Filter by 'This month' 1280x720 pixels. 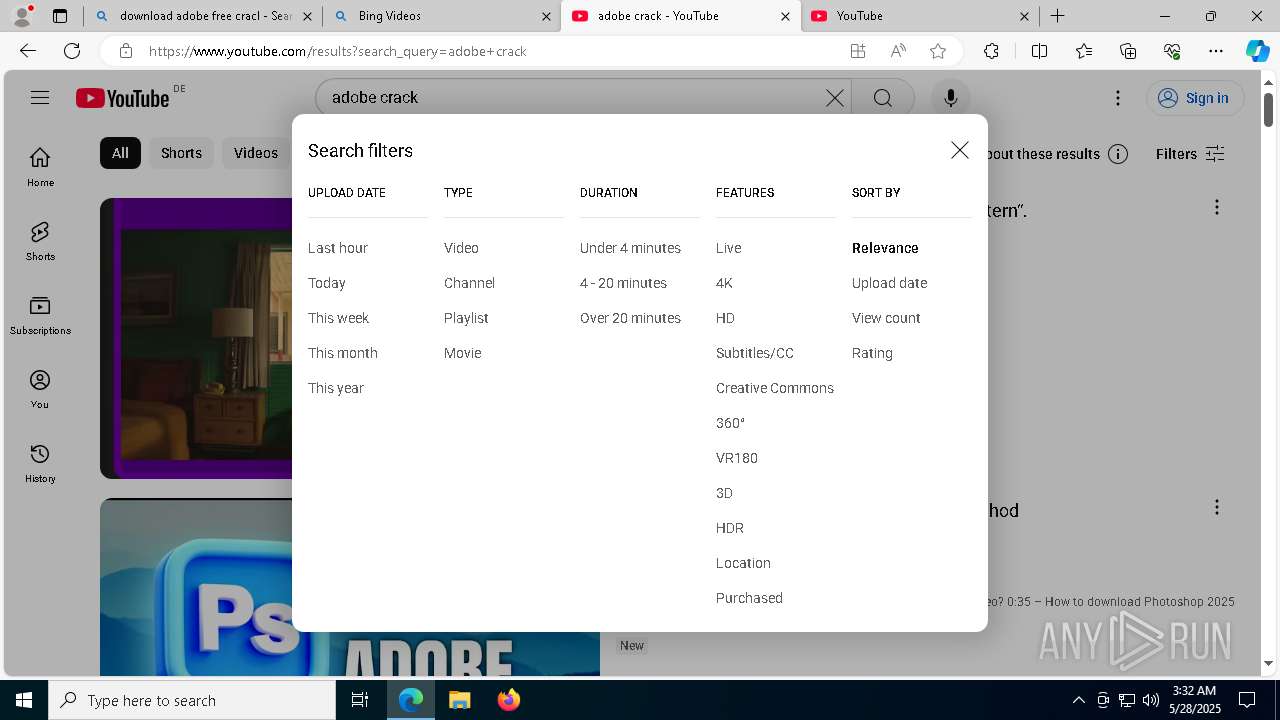tap(343, 353)
